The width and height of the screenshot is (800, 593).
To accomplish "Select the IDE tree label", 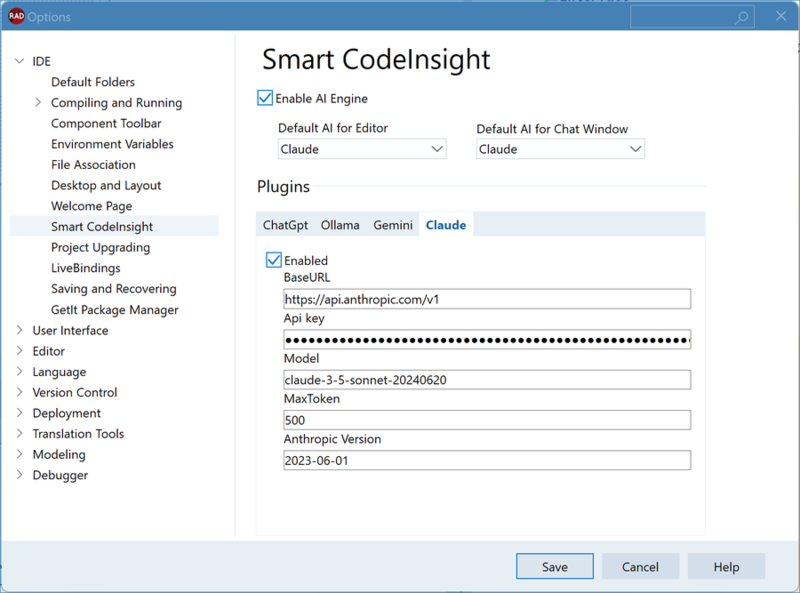I will click(x=41, y=61).
